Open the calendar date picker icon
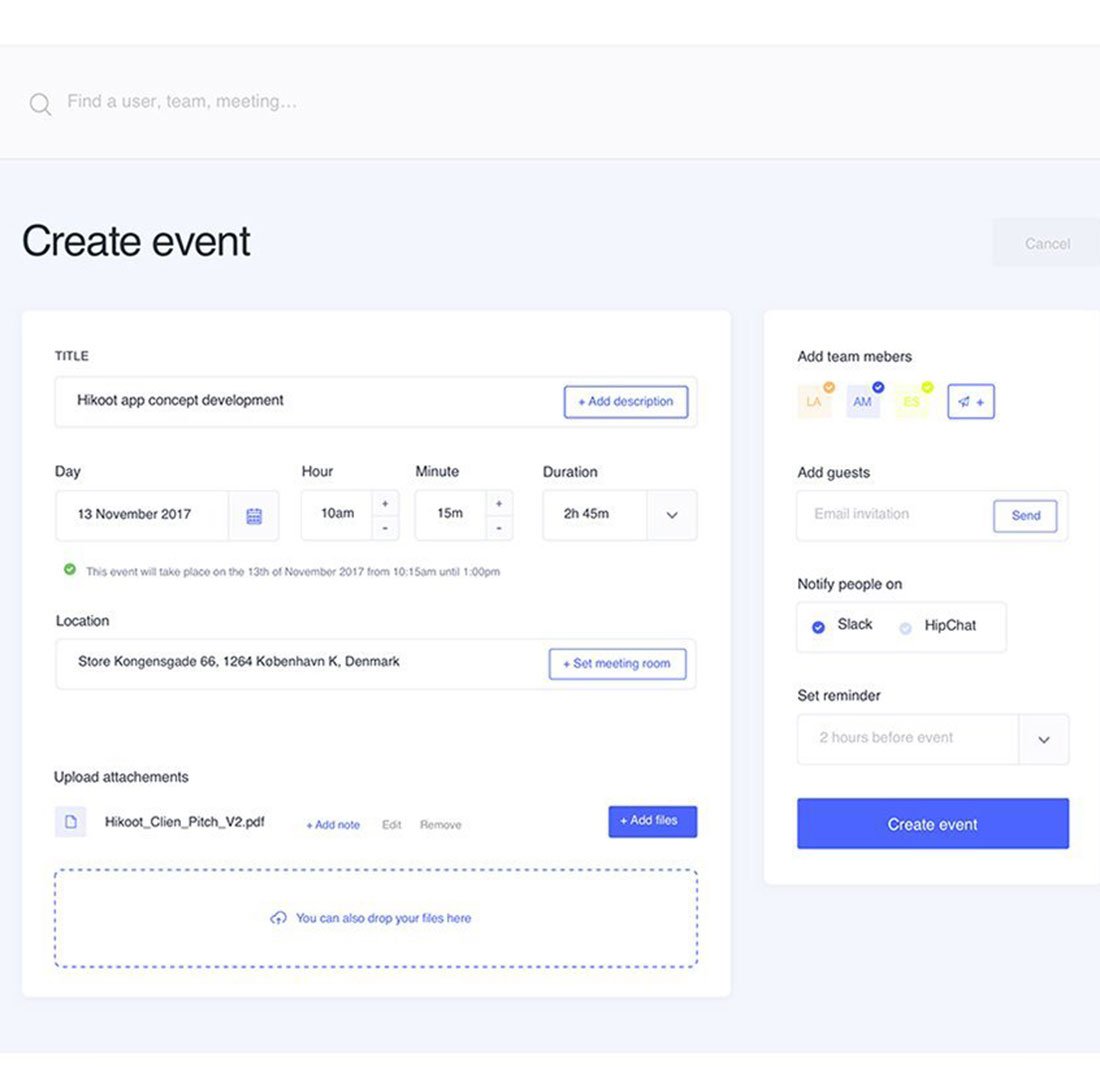The image size is (1100, 1067). click(x=254, y=516)
